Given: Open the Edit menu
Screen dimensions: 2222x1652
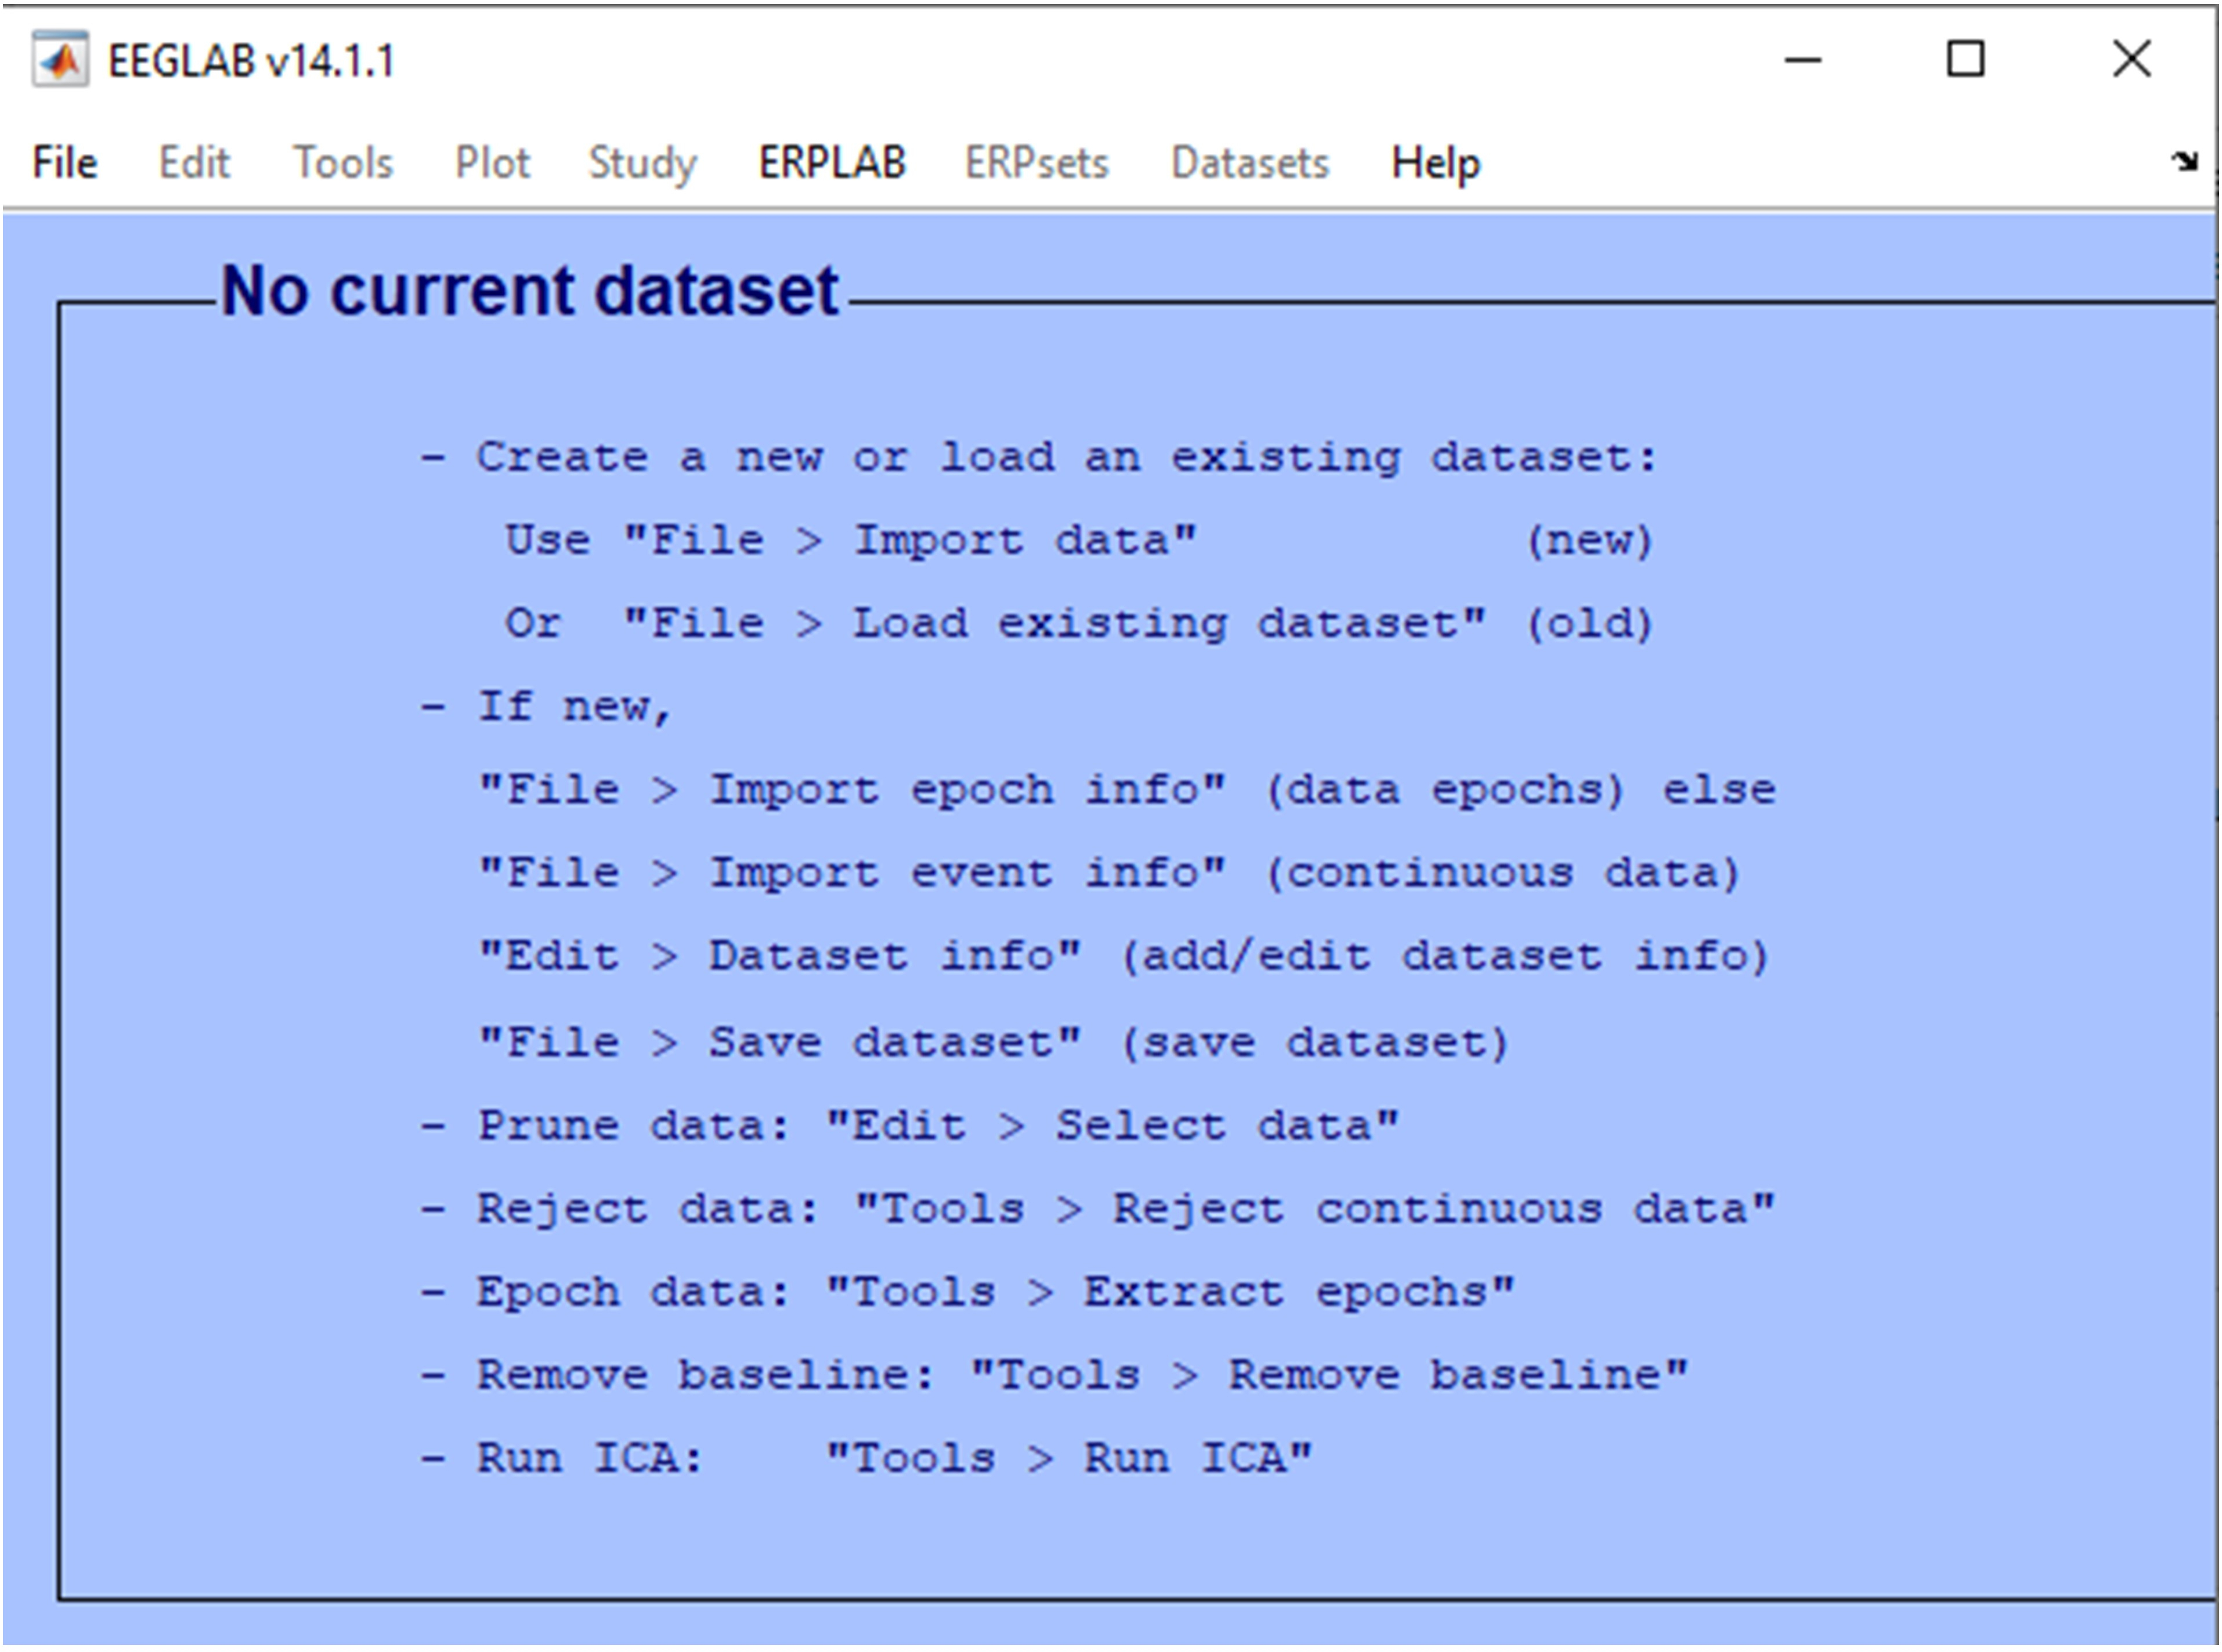Looking at the screenshot, I should (x=194, y=163).
